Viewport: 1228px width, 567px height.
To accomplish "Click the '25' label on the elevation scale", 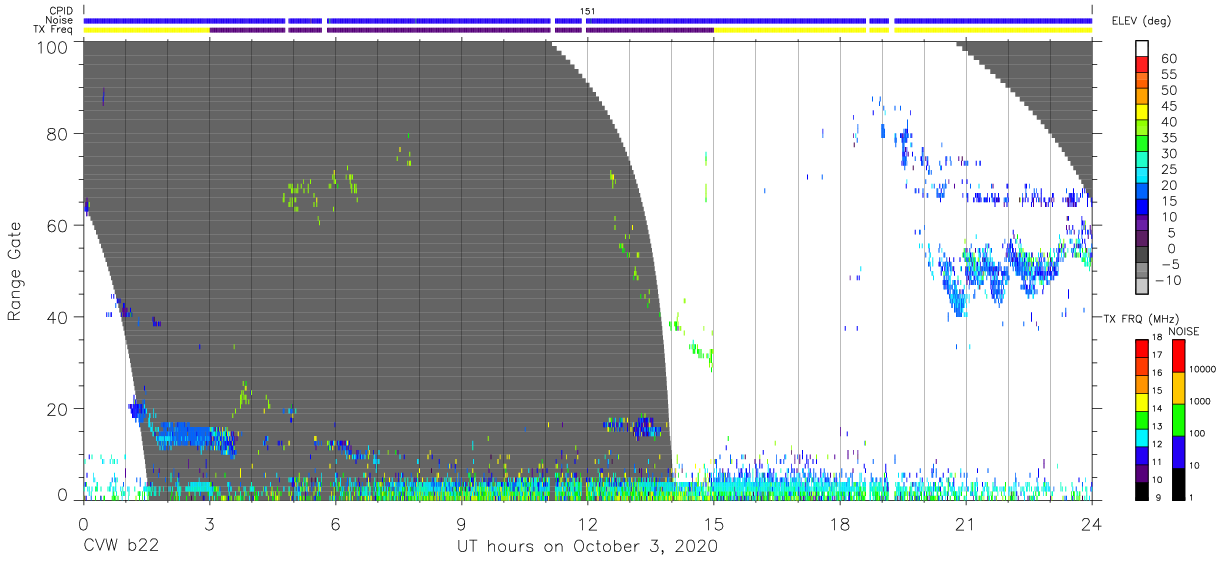I will [x=1169, y=169].
